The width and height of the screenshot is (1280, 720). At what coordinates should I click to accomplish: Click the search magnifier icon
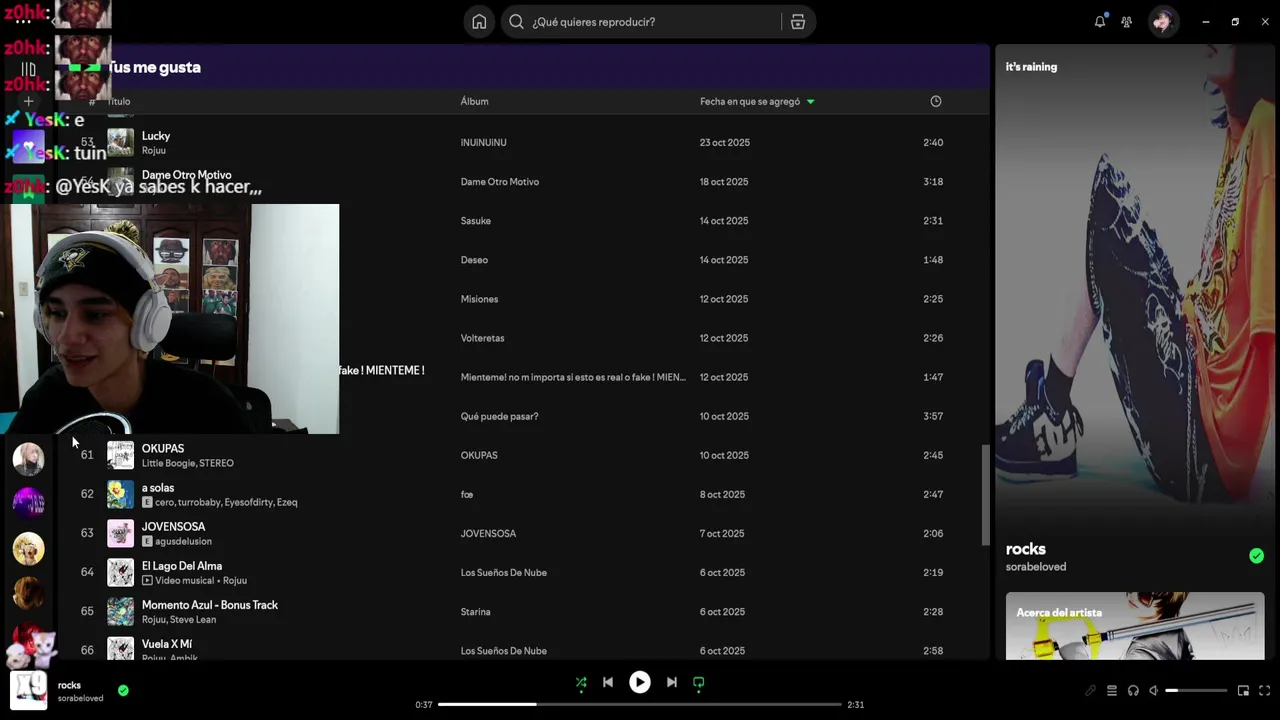(x=516, y=22)
